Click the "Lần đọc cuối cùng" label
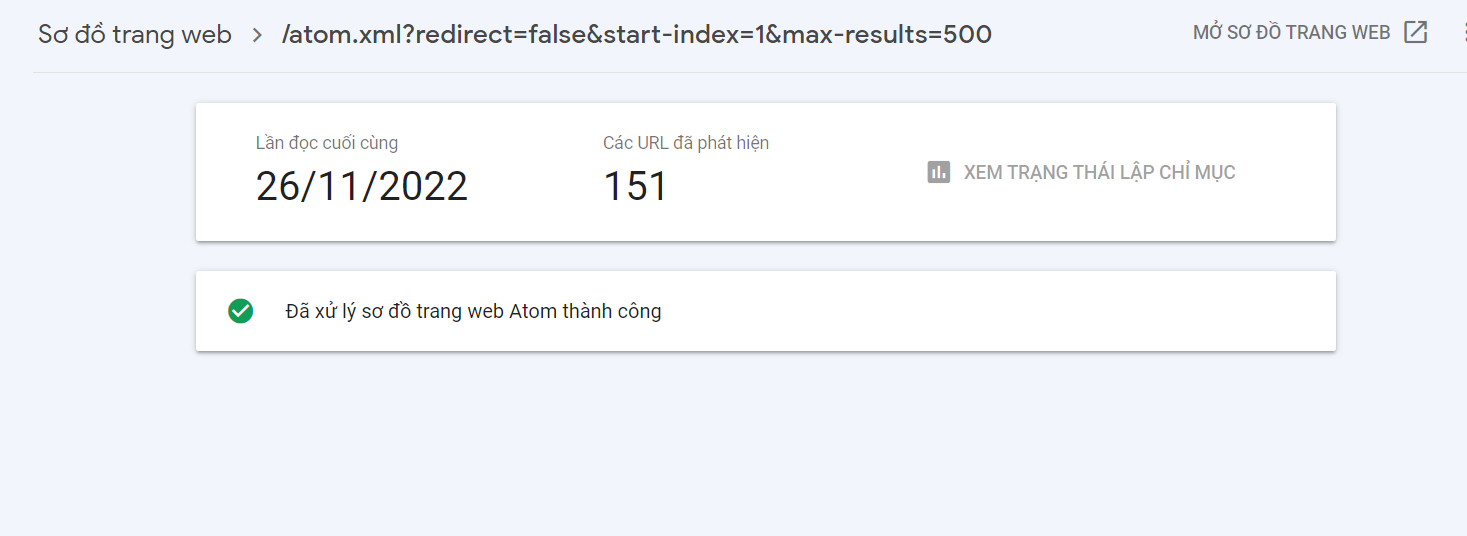The height and width of the screenshot is (536, 1467). pyautogui.click(x=327, y=143)
